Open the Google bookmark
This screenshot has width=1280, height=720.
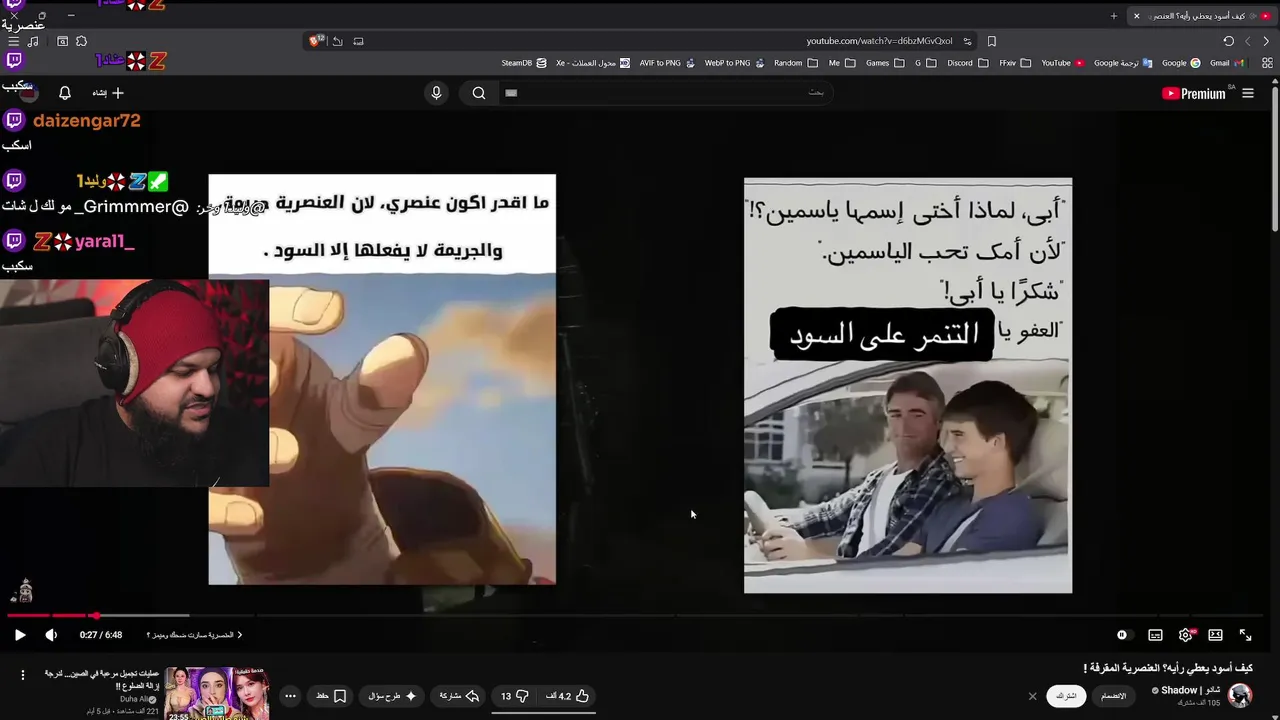point(1181,63)
